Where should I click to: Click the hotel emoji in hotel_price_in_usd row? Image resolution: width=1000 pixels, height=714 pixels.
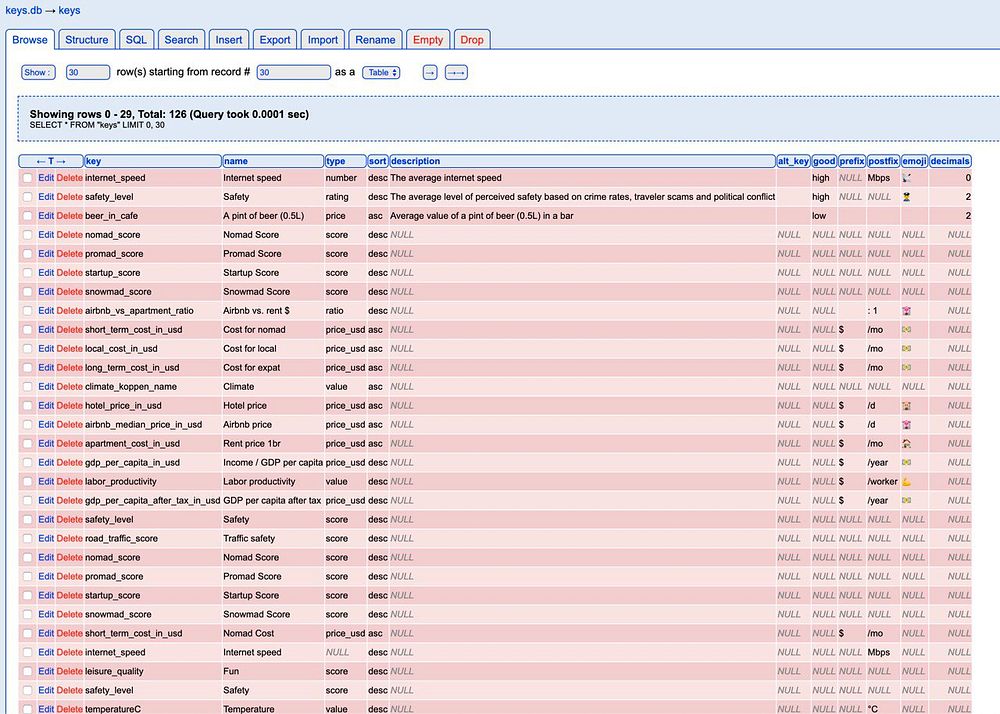point(907,406)
